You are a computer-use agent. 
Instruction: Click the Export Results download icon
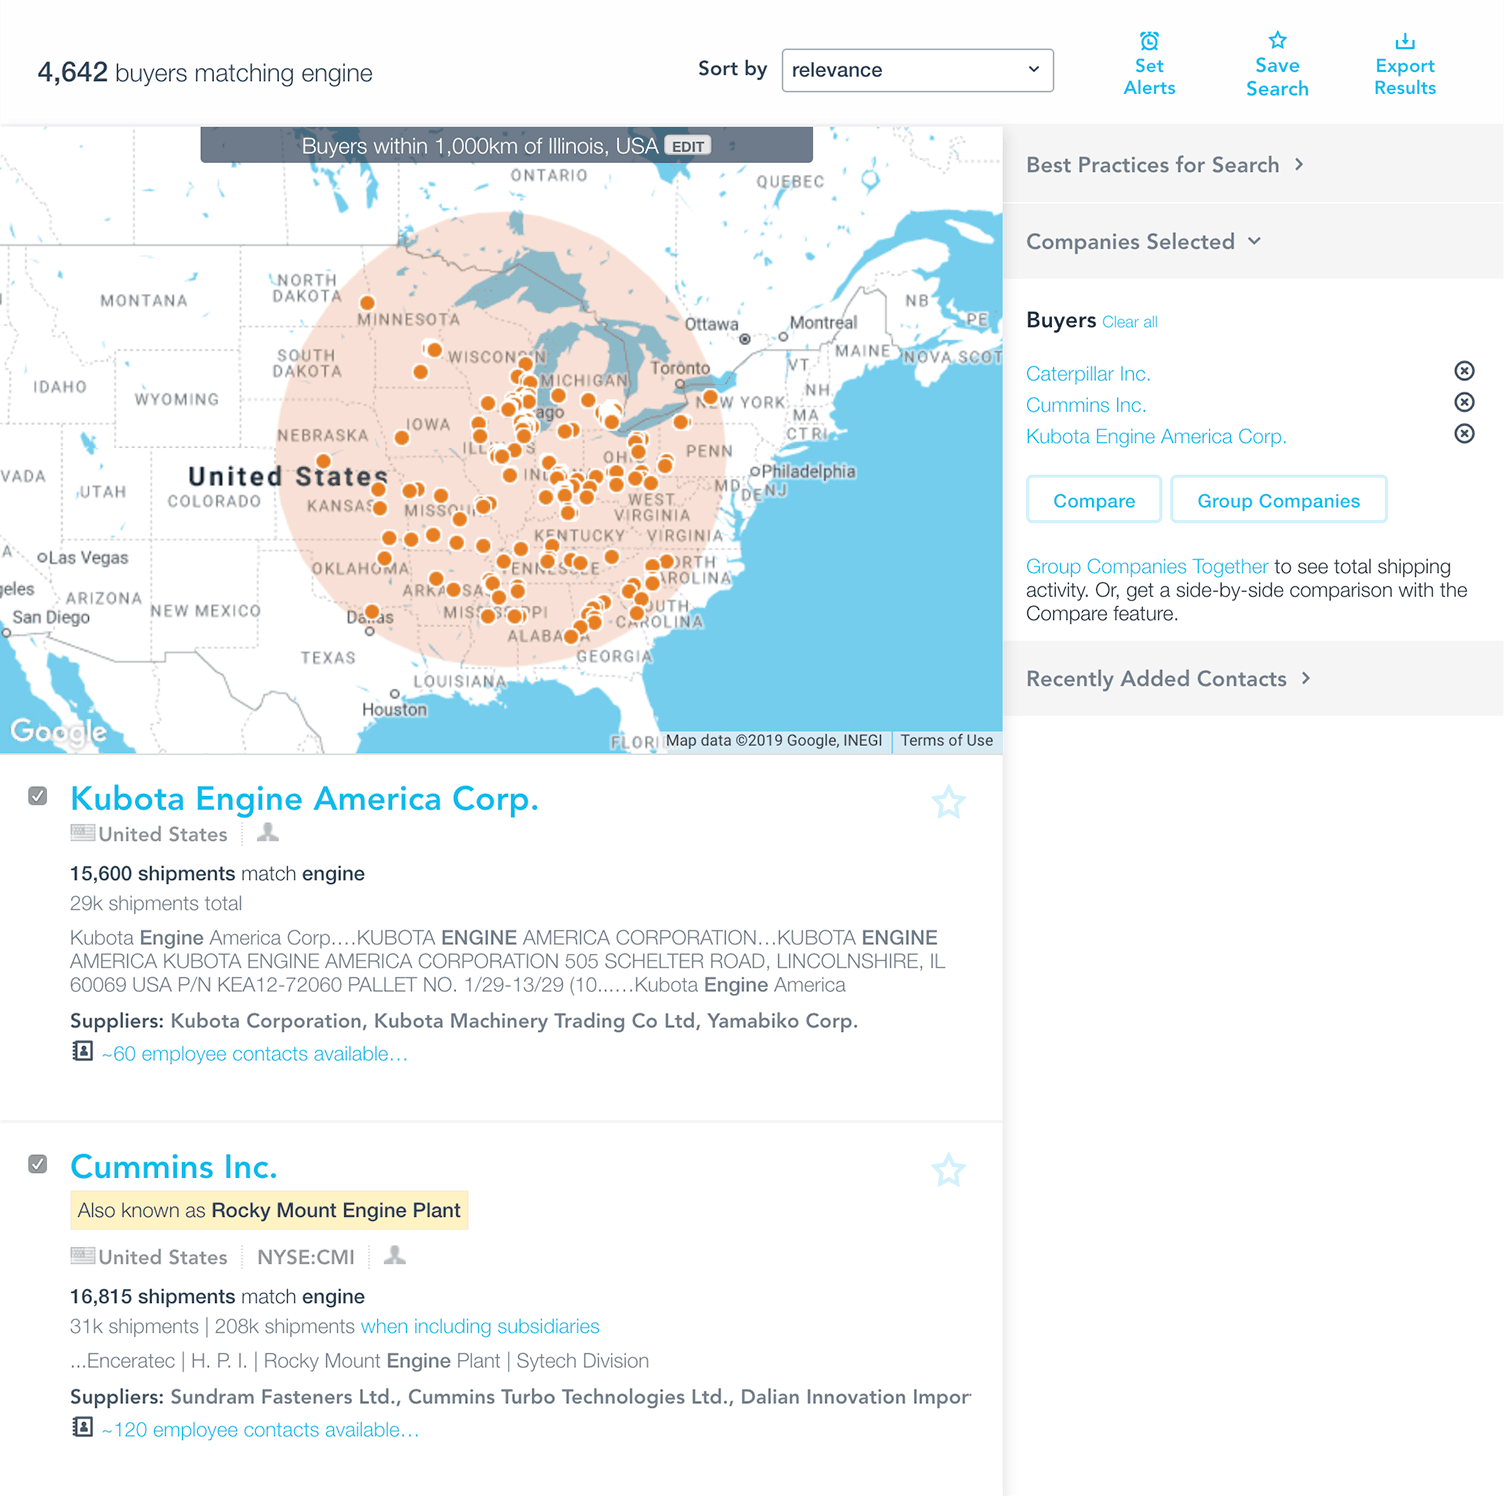point(1405,41)
